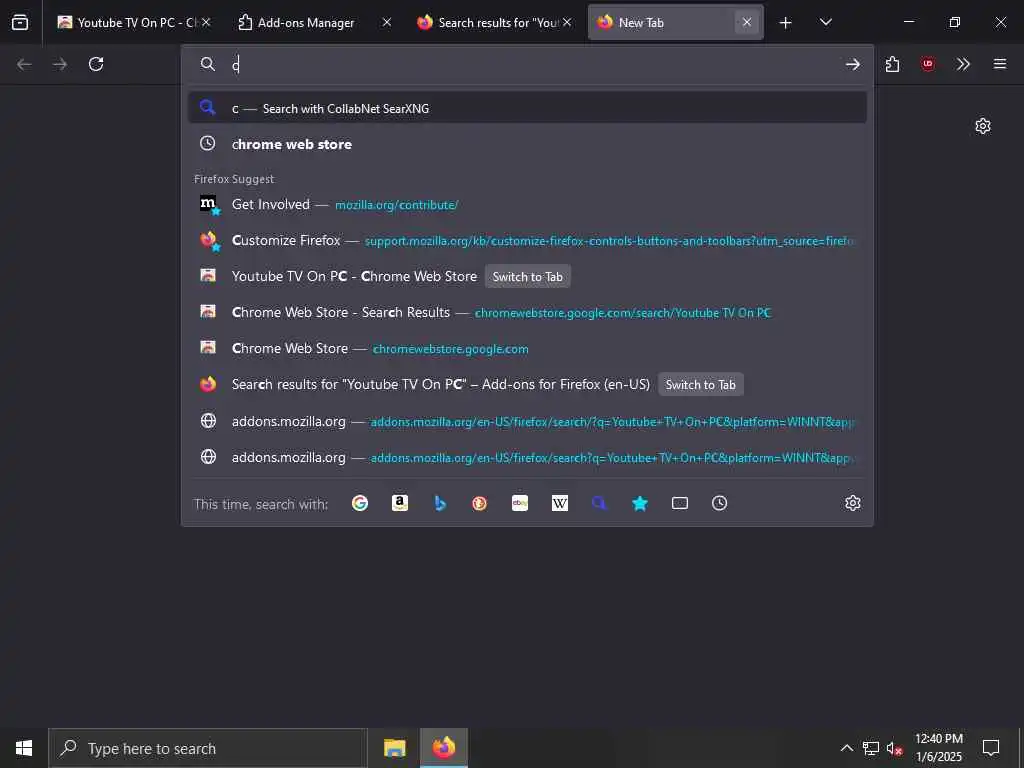Click Firefox icon in taskbar
The width and height of the screenshot is (1024, 768).
point(443,748)
